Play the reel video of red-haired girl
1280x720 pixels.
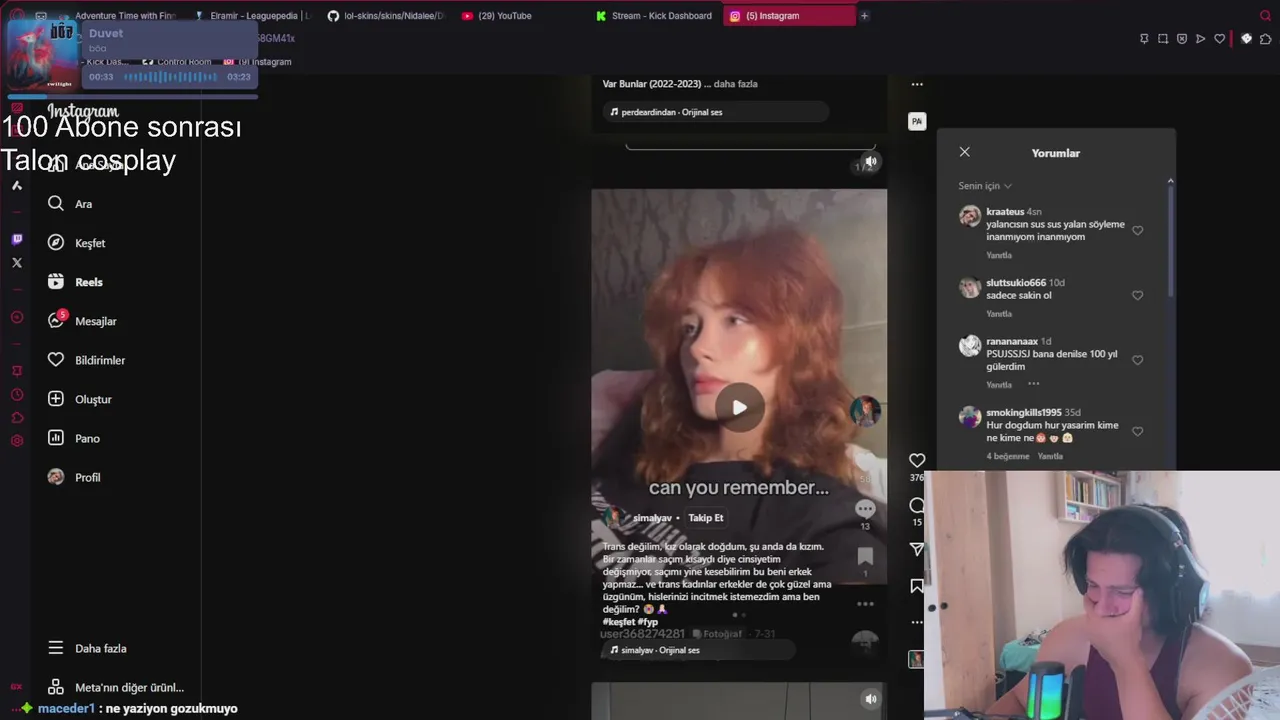[739, 407]
